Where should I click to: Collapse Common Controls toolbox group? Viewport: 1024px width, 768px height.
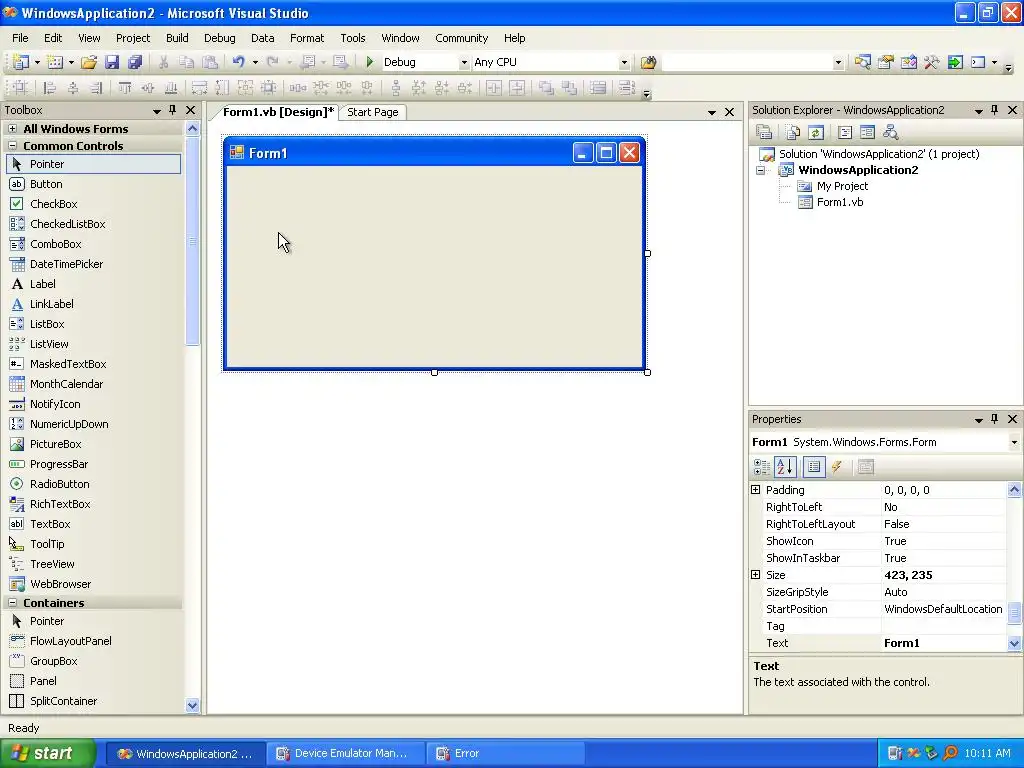[x=12, y=146]
